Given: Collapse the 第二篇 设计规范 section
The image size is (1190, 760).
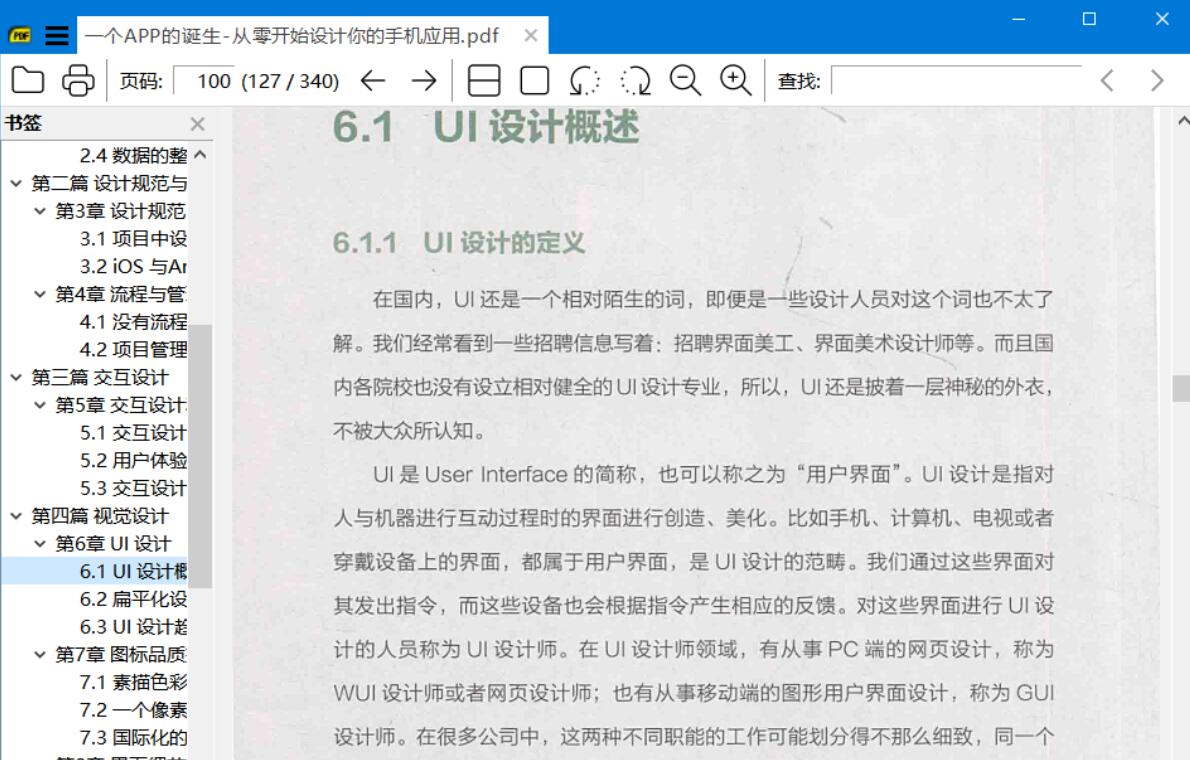Looking at the screenshot, I should (x=15, y=183).
